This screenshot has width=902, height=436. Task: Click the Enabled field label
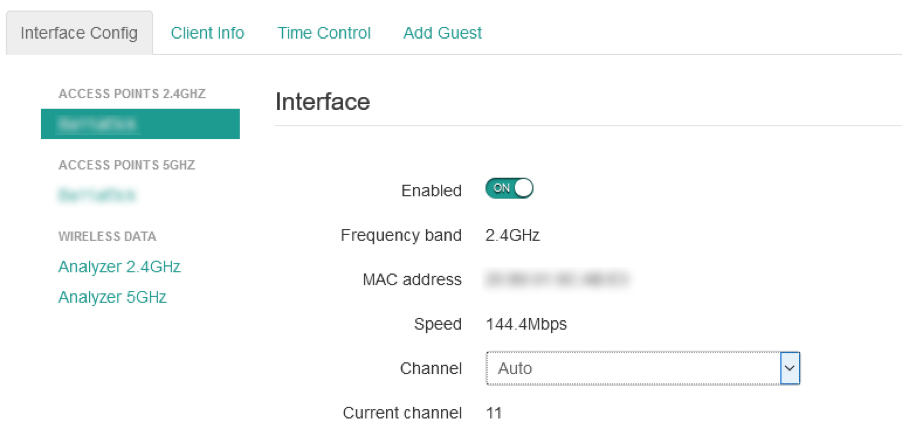click(x=431, y=190)
